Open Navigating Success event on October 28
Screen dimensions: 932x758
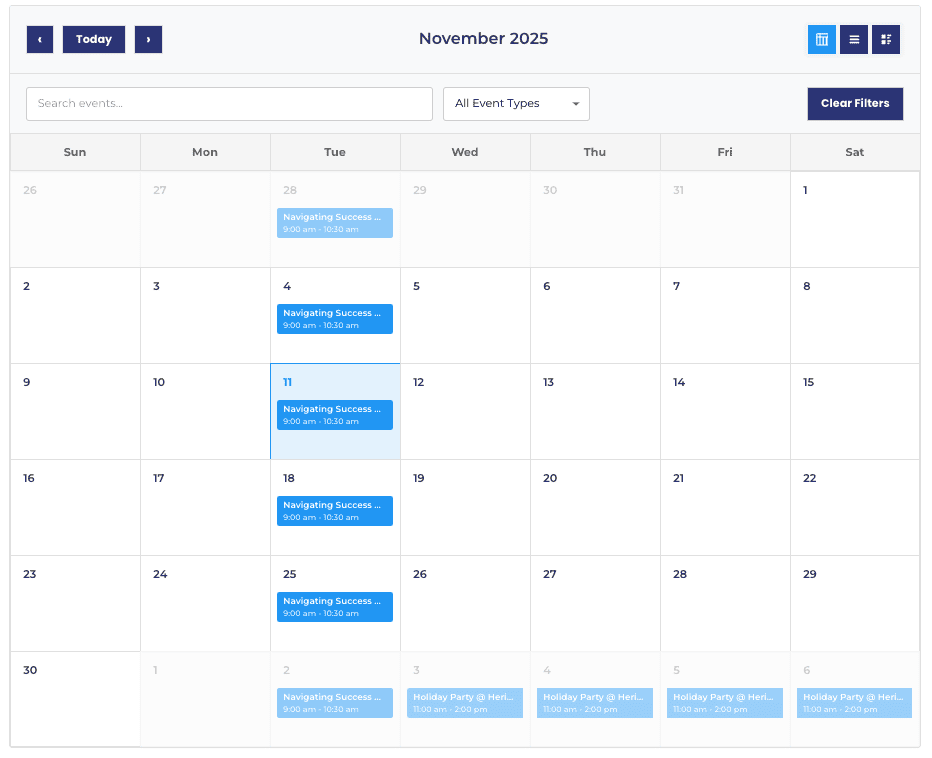pyautogui.click(x=335, y=223)
